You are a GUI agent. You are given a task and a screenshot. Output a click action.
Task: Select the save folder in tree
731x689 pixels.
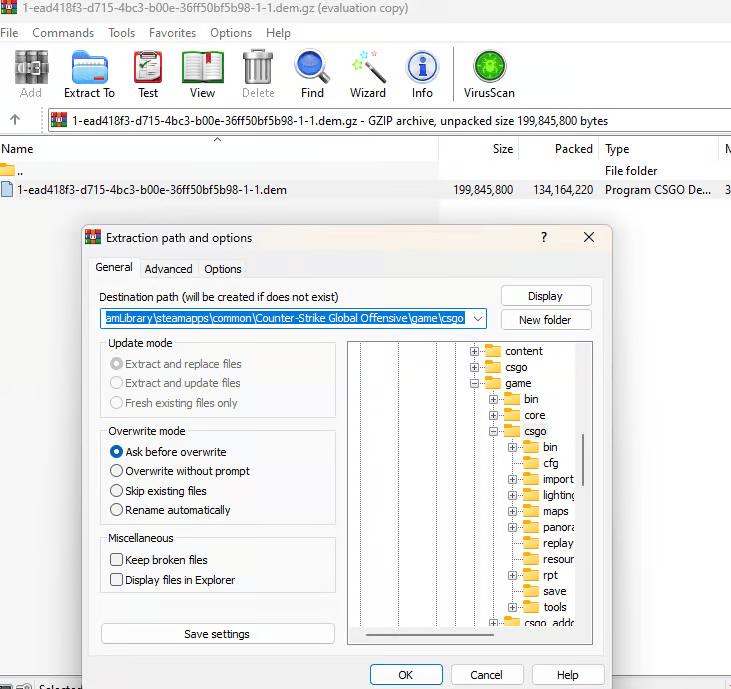click(x=554, y=591)
